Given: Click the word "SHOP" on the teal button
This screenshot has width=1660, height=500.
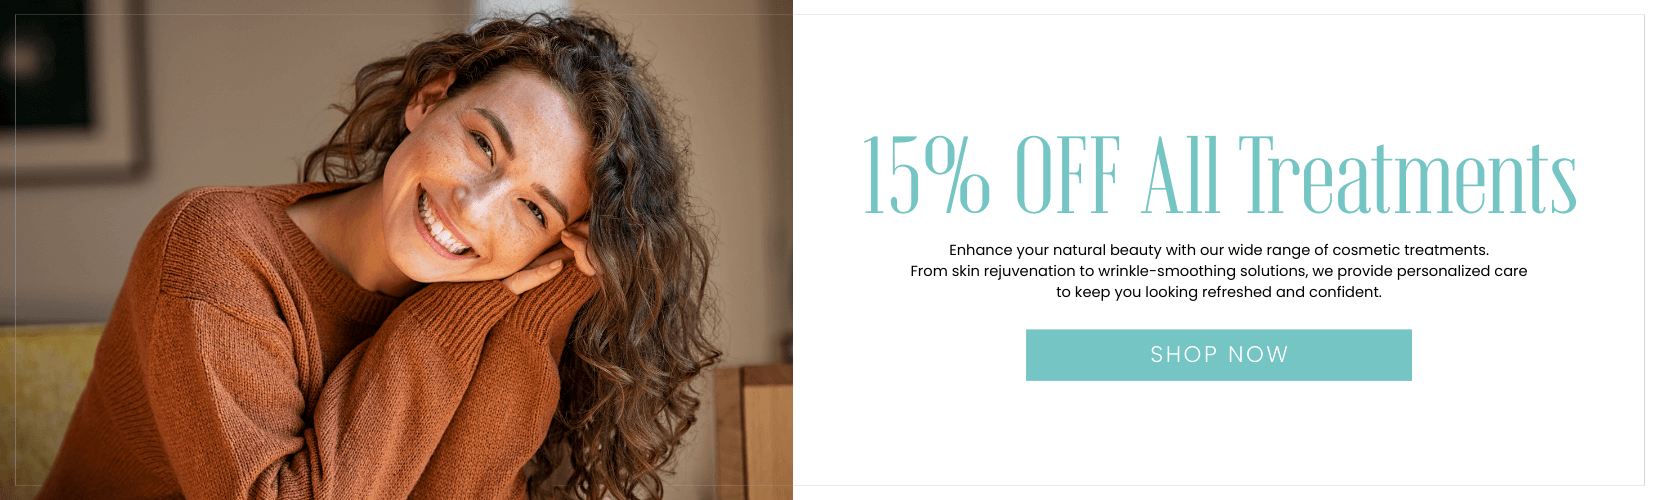Looking at the screenshot, I should click(1183, 355).
